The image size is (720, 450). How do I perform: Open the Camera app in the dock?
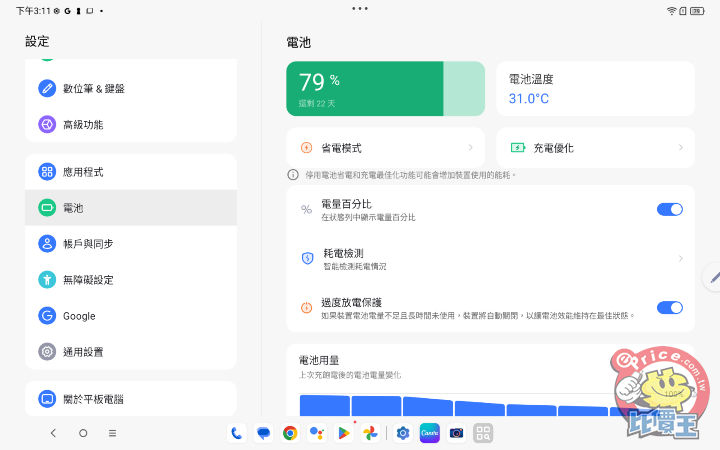coord(456,433)
